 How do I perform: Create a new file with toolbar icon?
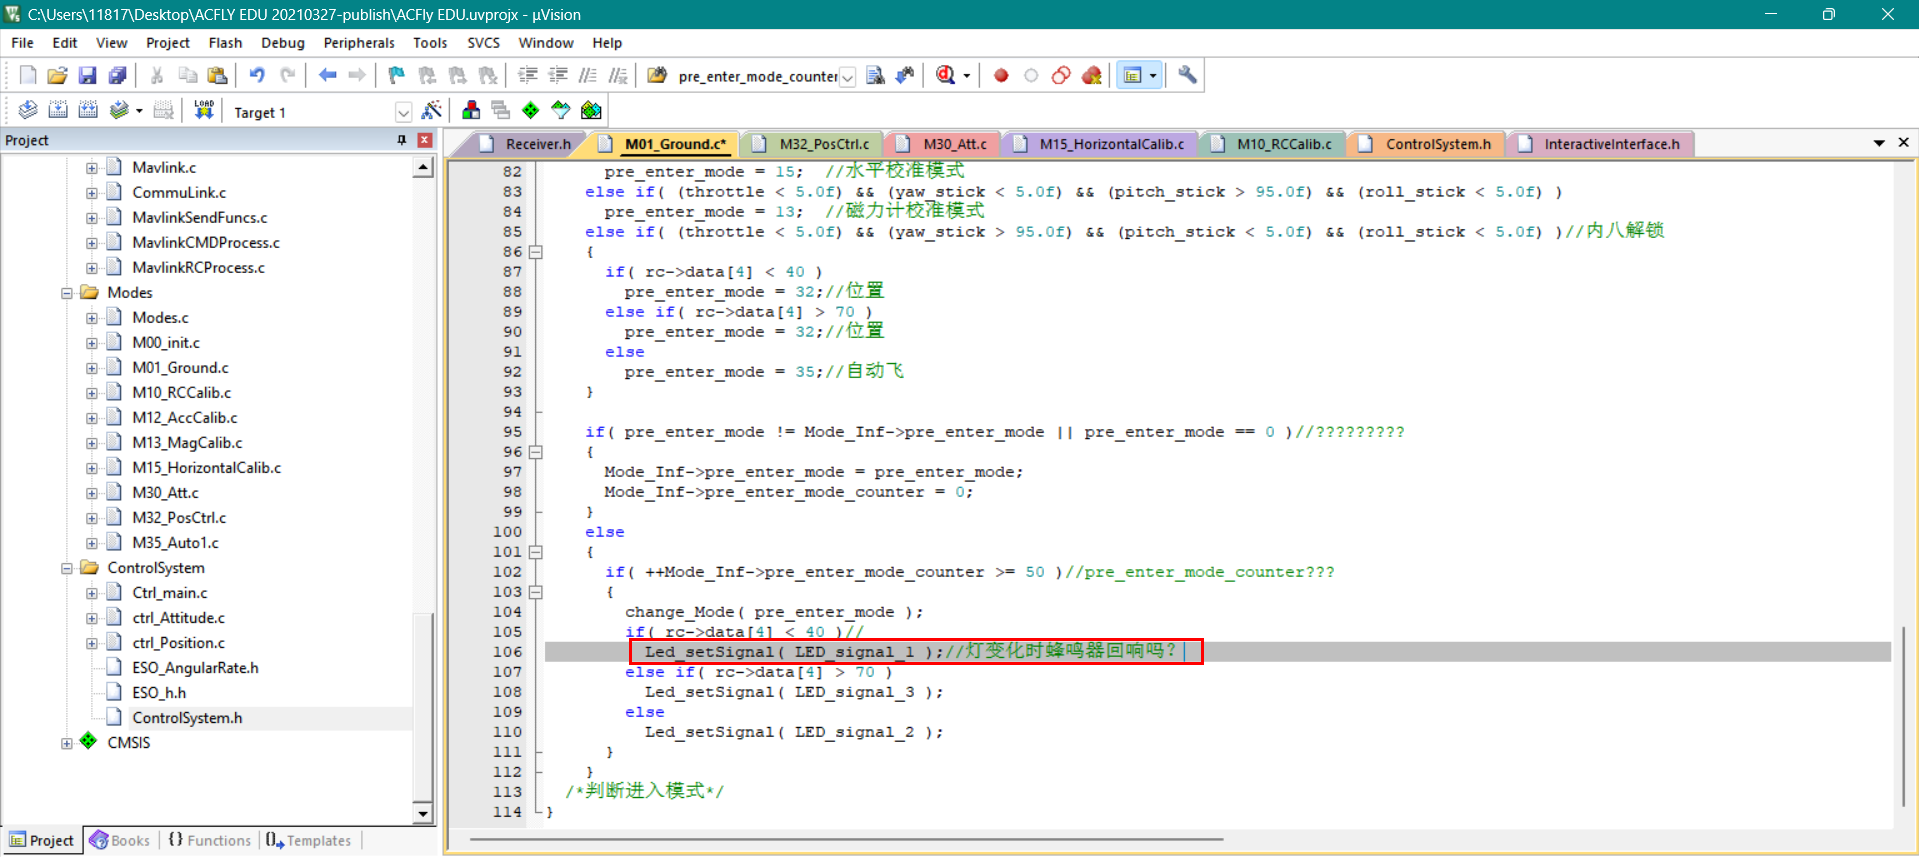pyautogui.click(x=28, y=75)
